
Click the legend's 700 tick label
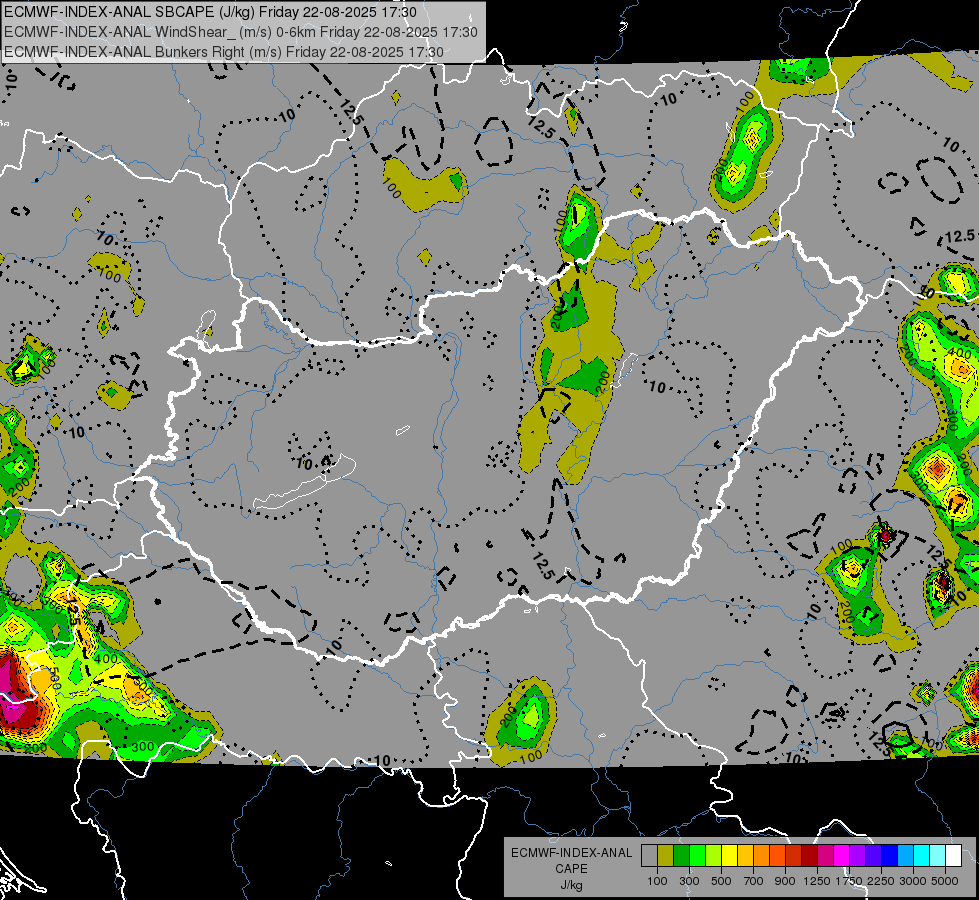[754, 881]
